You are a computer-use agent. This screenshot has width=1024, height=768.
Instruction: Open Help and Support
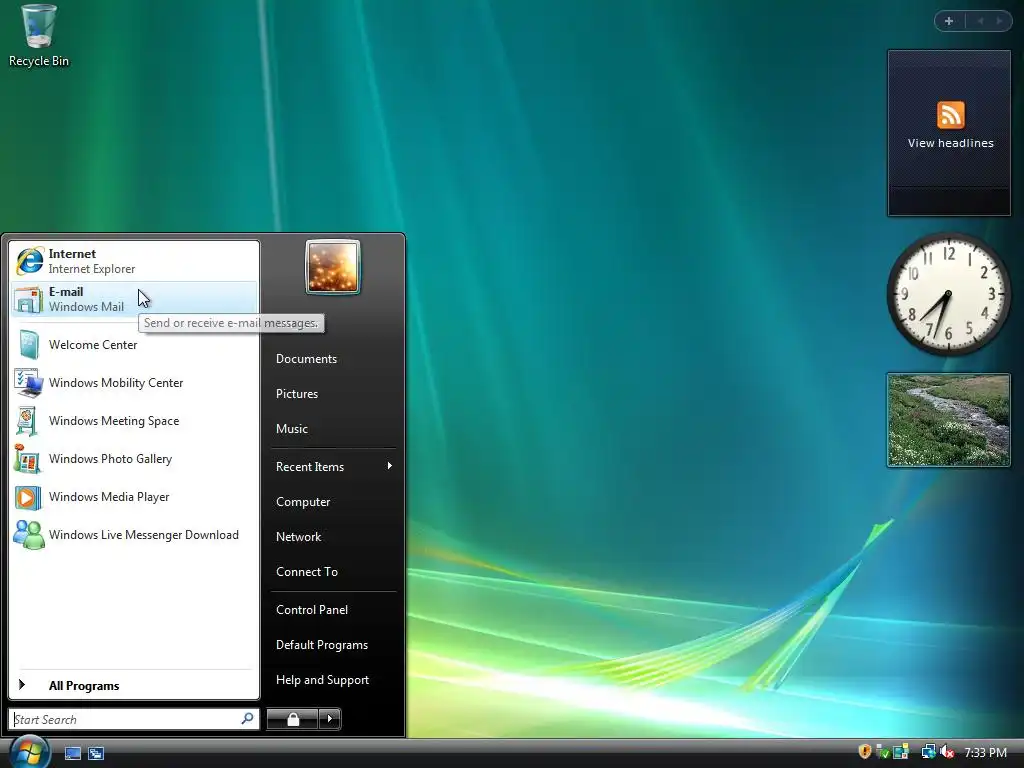coord(333,680)
